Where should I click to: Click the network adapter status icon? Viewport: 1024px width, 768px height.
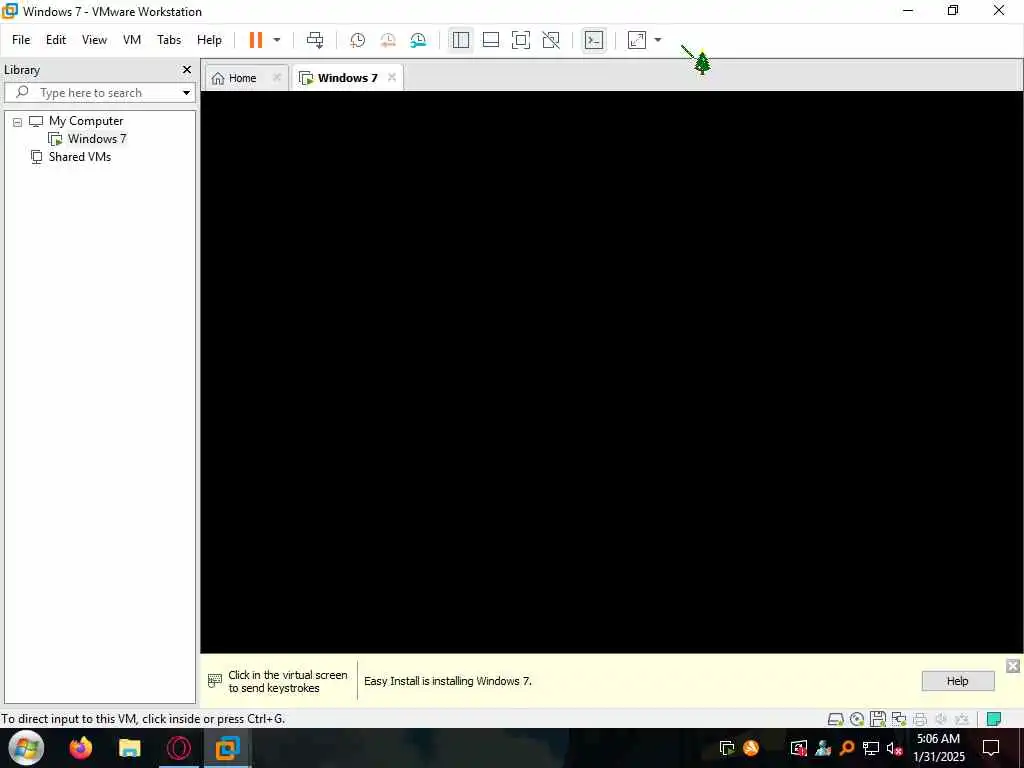[x=899, y=719]
